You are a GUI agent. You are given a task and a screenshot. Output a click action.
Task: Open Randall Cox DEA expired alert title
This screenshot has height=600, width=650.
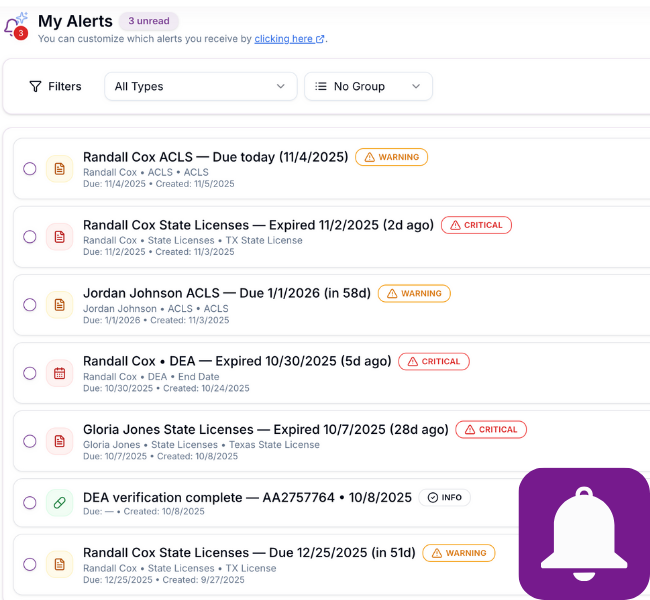(x=236, y=361)
